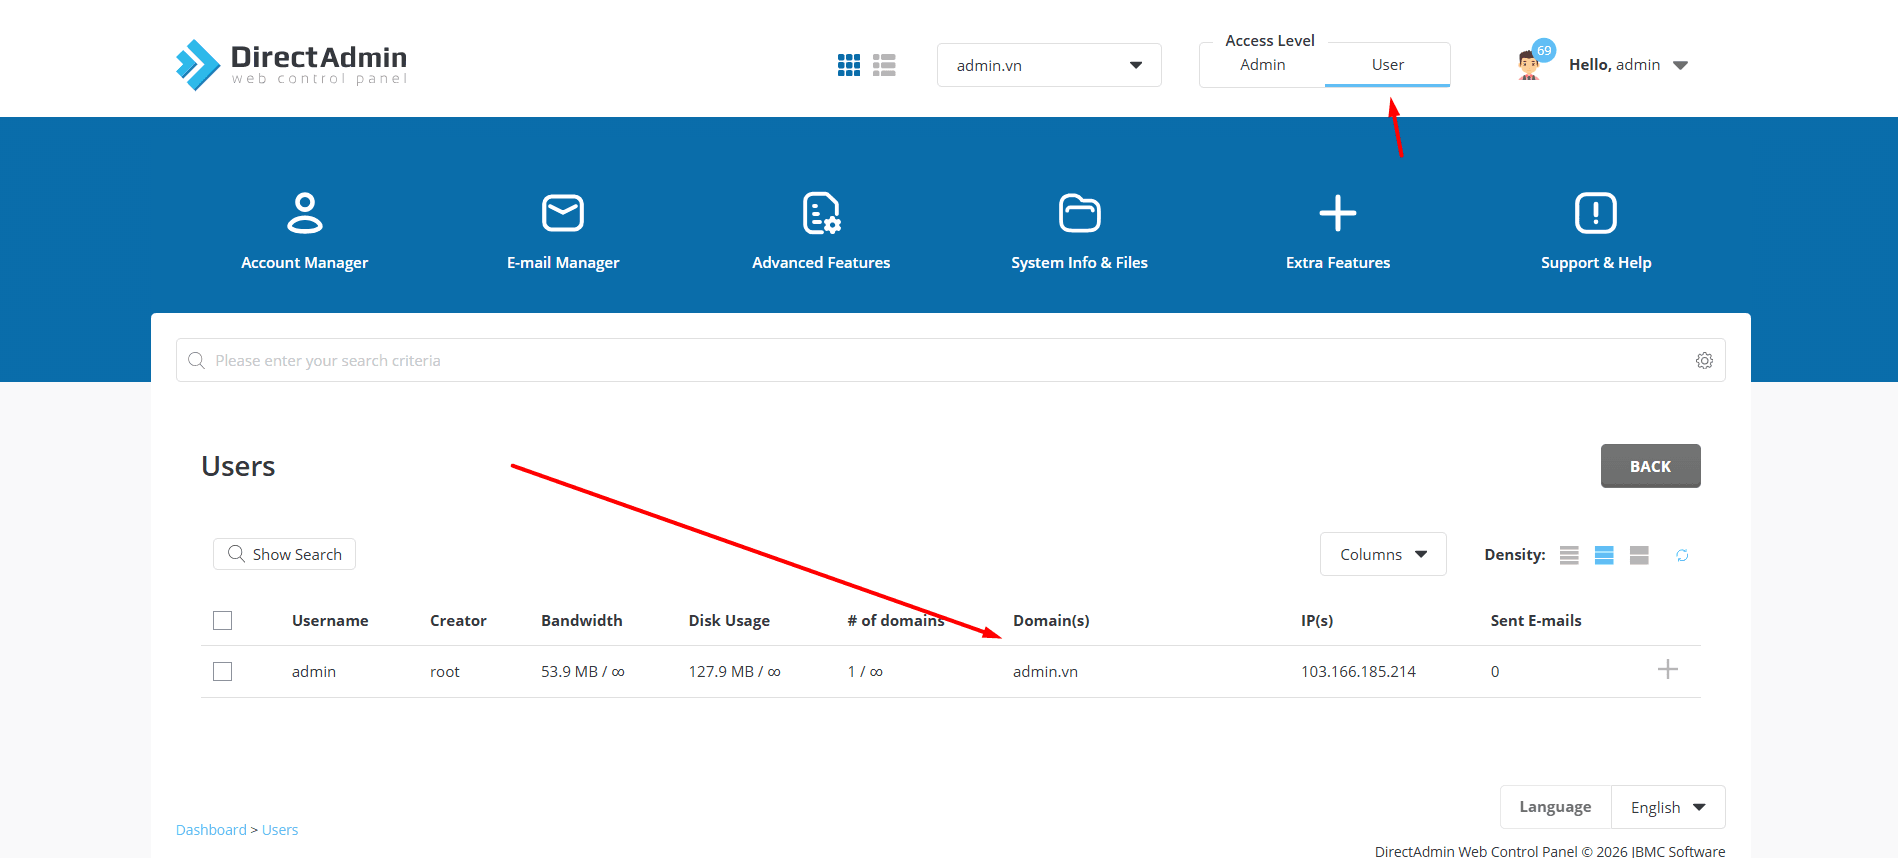The image size is (1898, 858).
Task: Open Advanced Features menu icon
Action: (x=821, y=213)
